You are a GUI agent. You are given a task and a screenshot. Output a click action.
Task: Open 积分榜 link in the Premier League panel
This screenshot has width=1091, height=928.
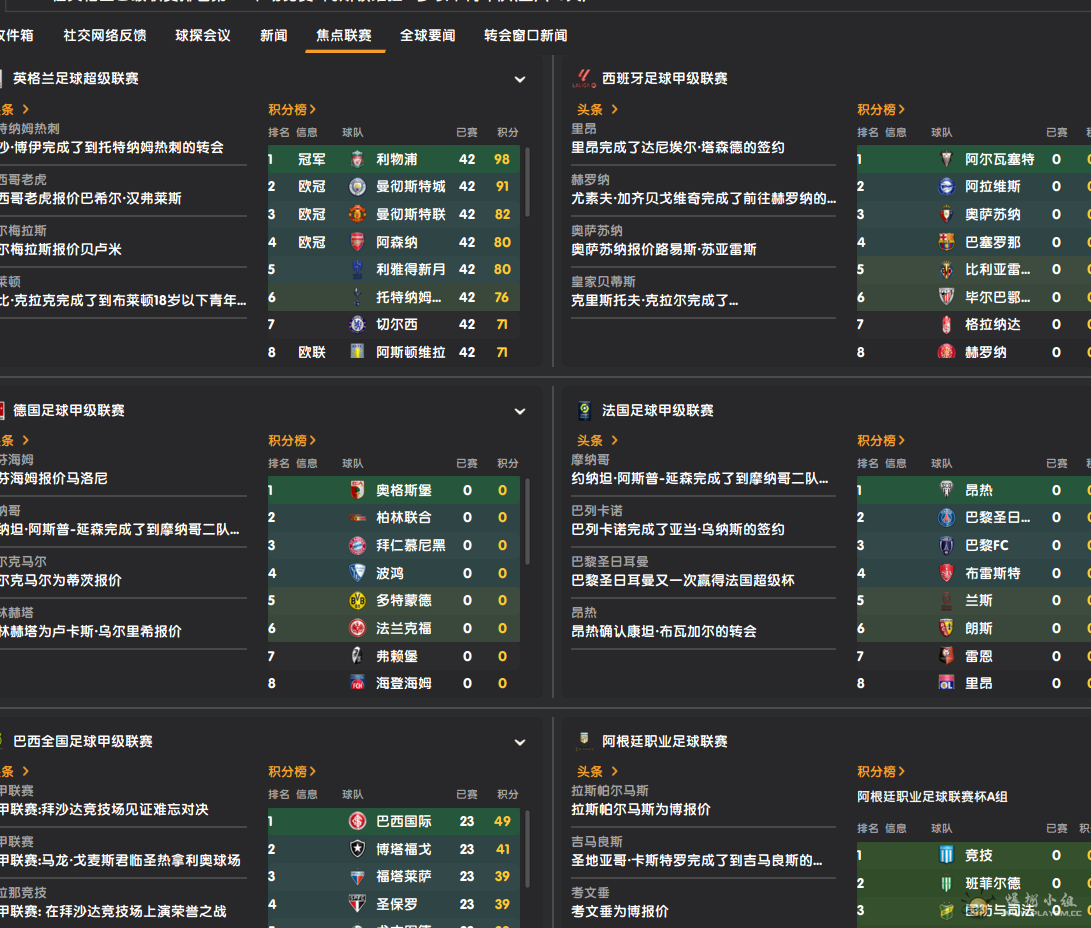click(291, 109)
